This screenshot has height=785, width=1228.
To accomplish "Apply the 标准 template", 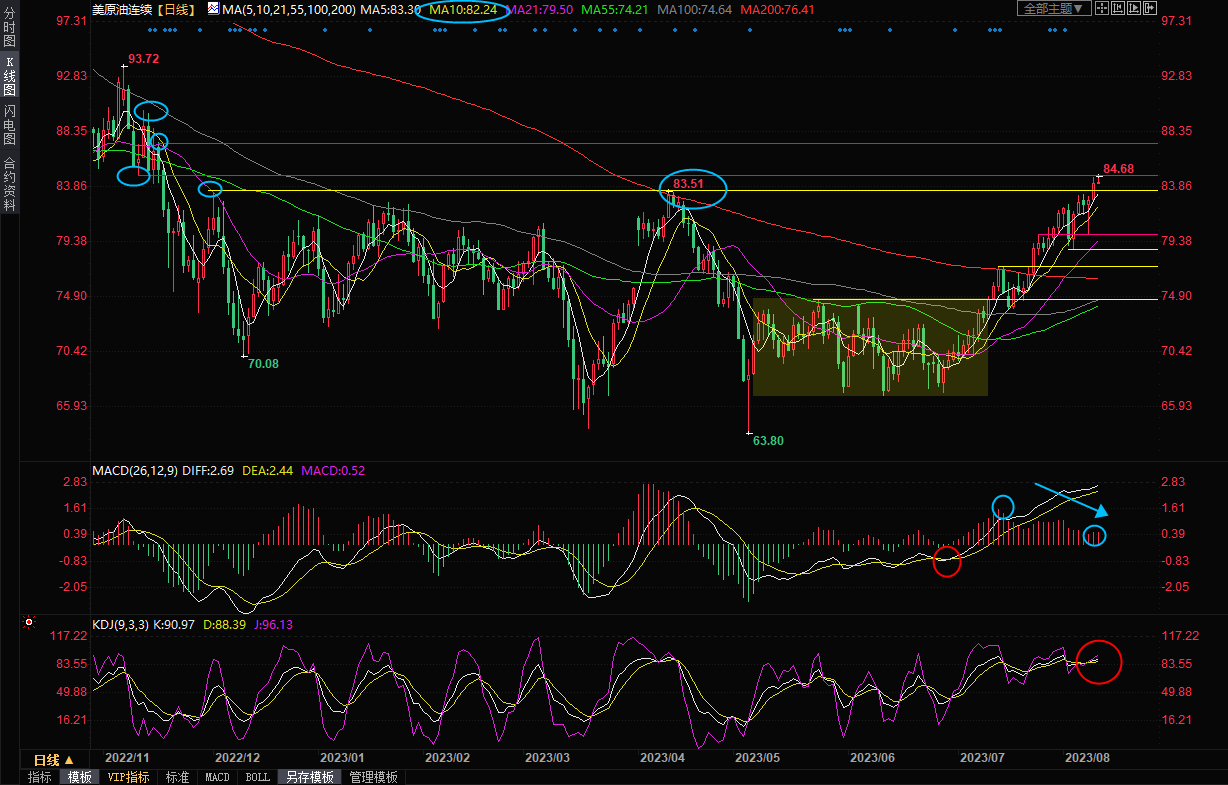I will coord(177,777).
